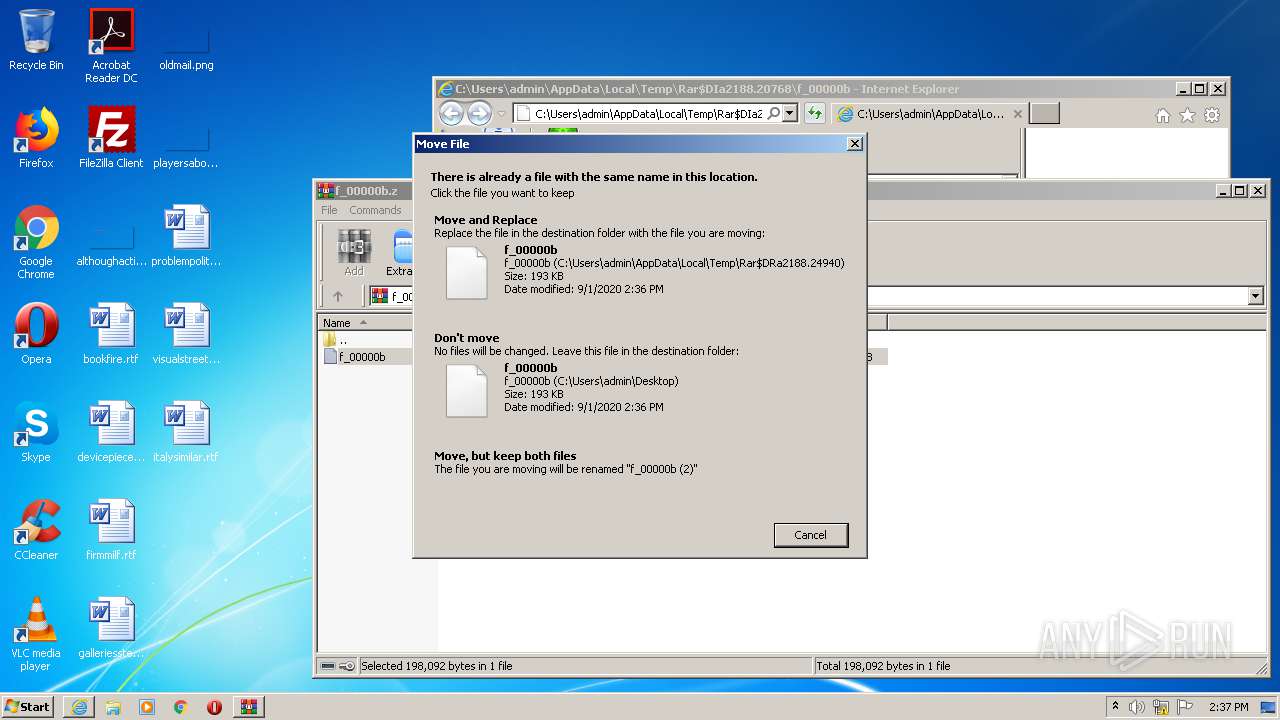Viewport: 1280px width, 720px height.
Task: Click the Internet Explorer address field
Action: [648, 114]
